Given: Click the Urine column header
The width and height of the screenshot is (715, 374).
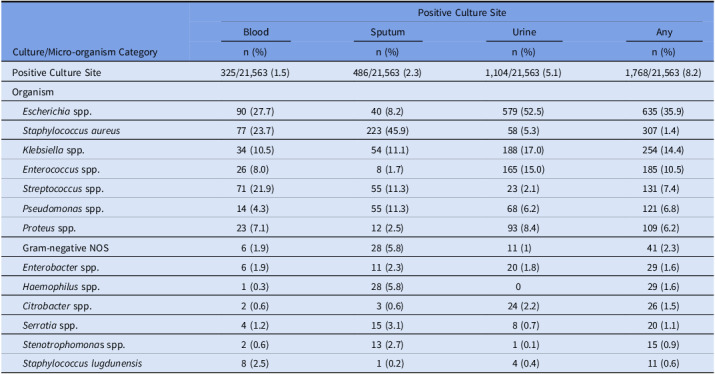Looking at the screenshot, I should pos(524,32).
